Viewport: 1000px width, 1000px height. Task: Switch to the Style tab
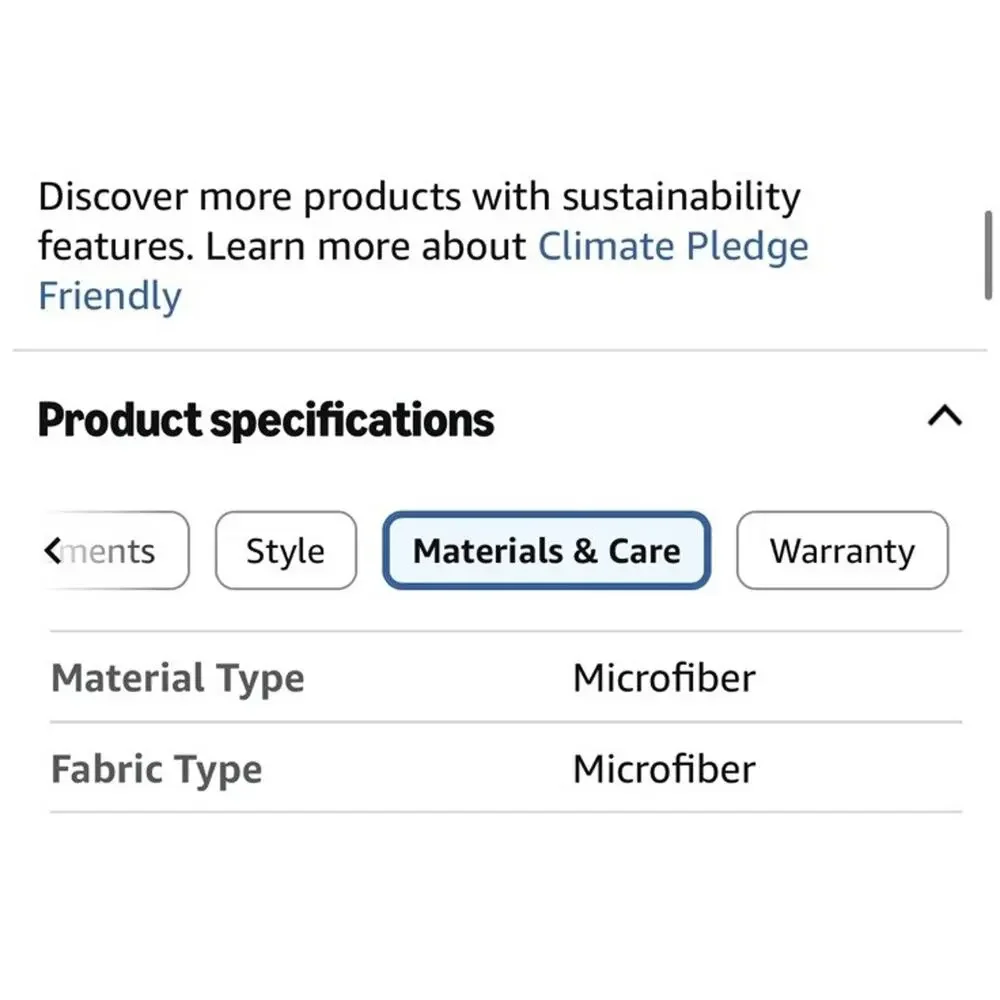tap(286, 550)
